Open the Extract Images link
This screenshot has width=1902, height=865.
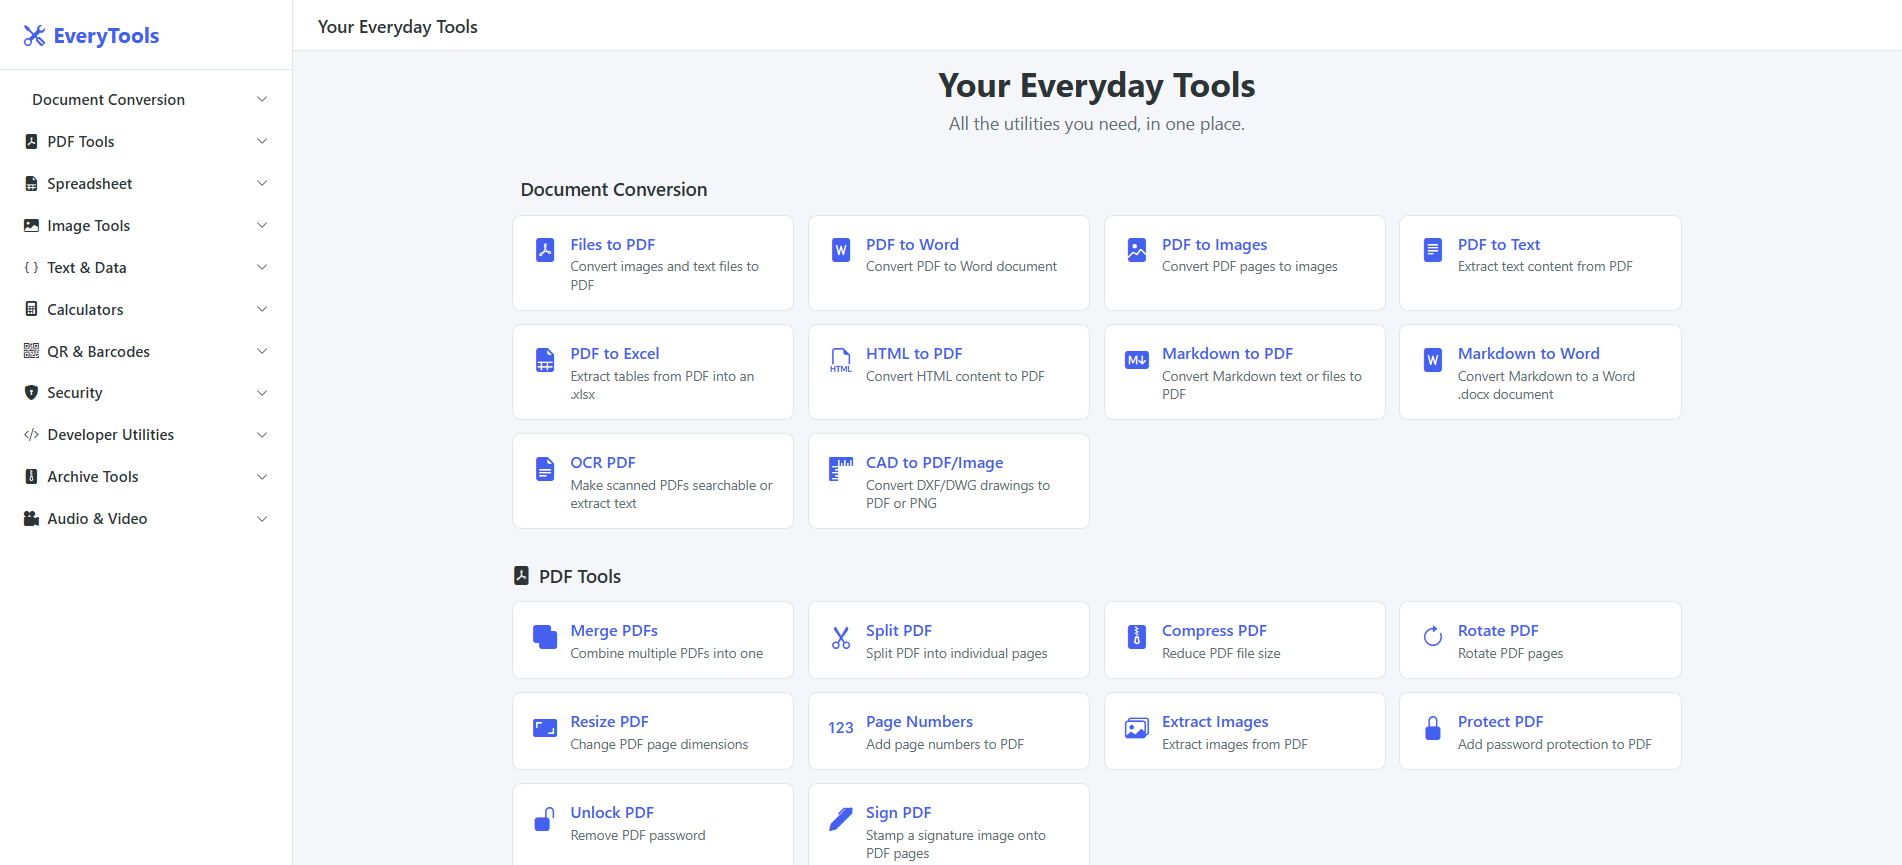[x=1215, y=721]
